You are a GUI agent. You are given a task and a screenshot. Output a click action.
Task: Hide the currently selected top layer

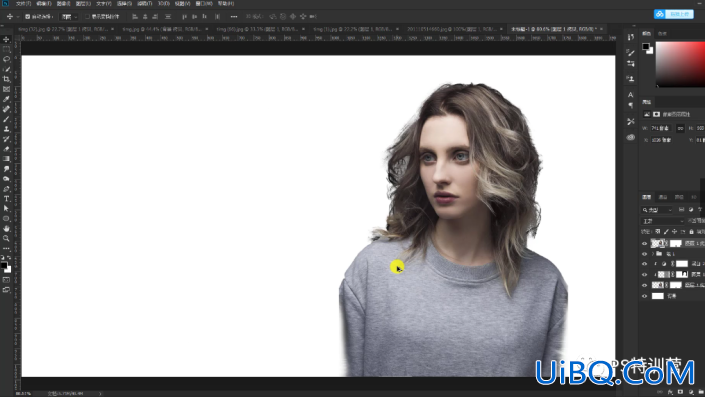pos(644,244)
